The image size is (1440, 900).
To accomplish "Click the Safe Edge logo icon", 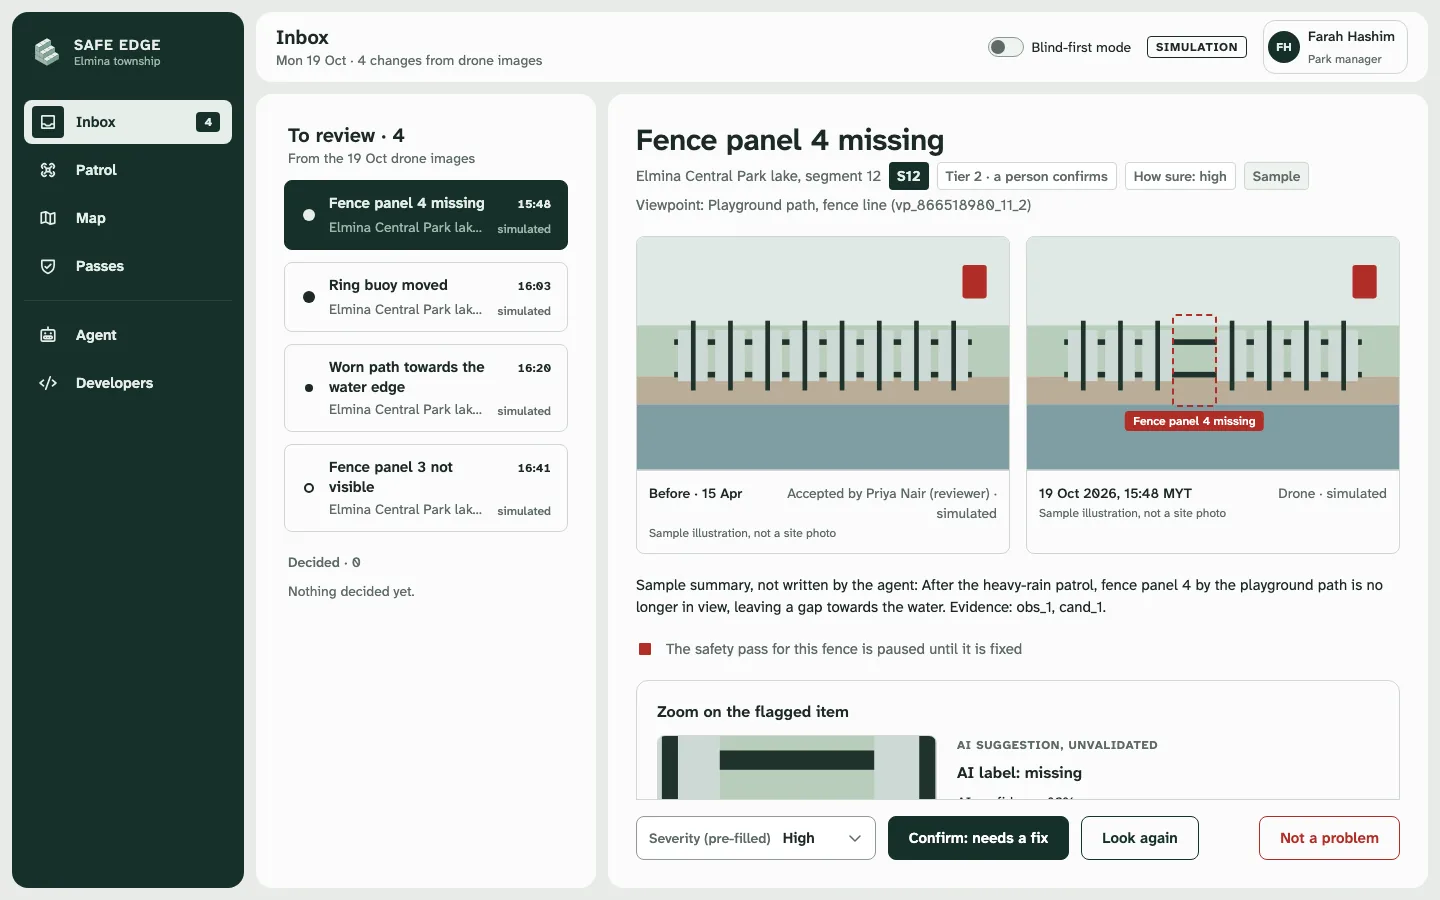I will pos(47,51).
